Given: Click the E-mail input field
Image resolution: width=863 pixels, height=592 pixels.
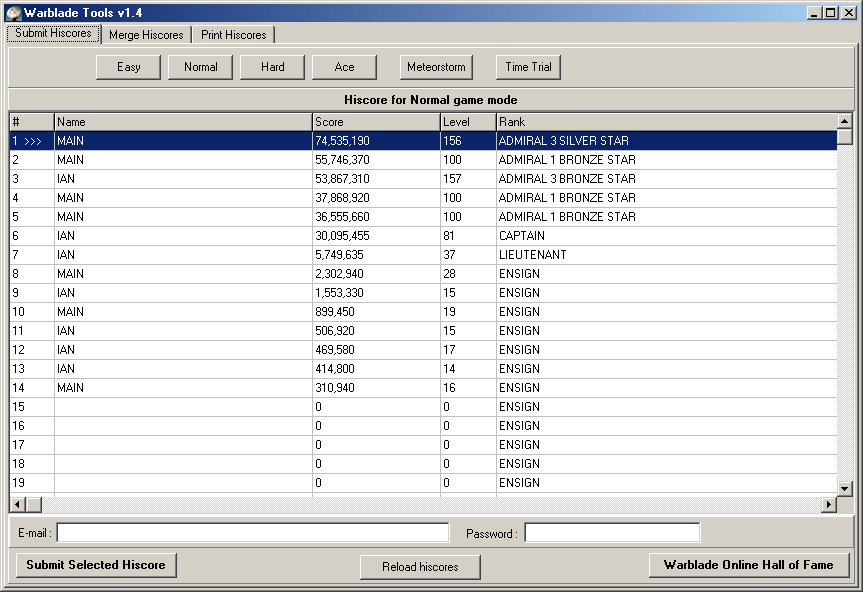Looking at the screenshot, I should [253, 533].
